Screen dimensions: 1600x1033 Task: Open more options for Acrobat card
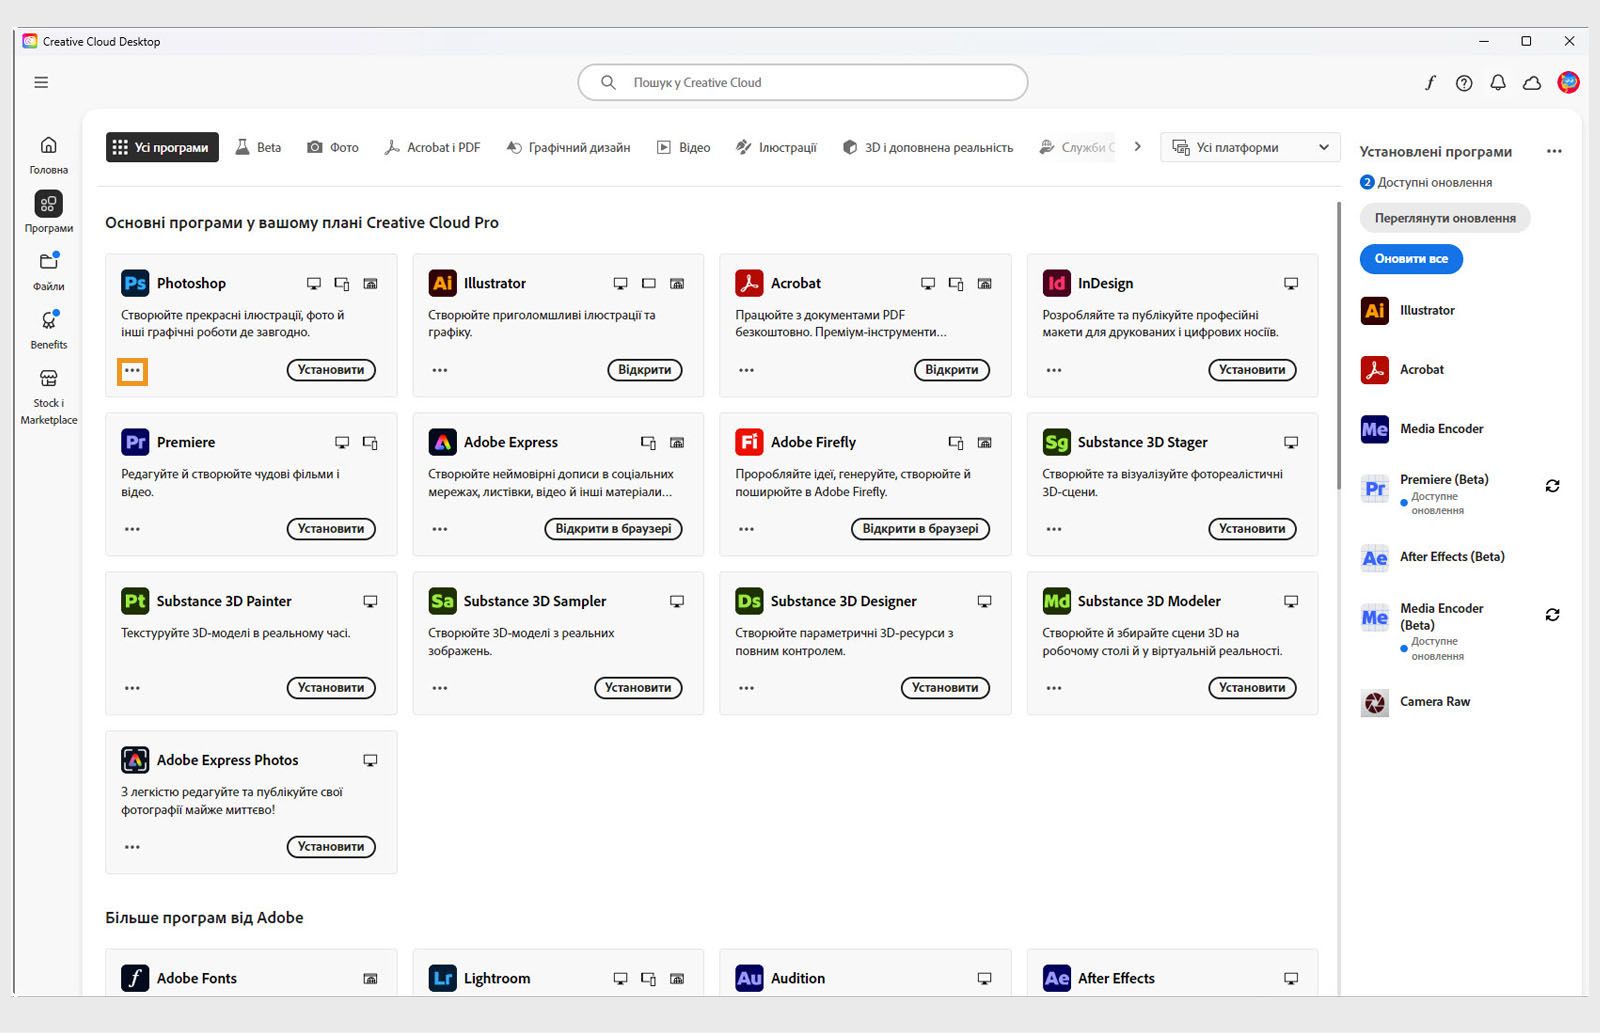747,370
